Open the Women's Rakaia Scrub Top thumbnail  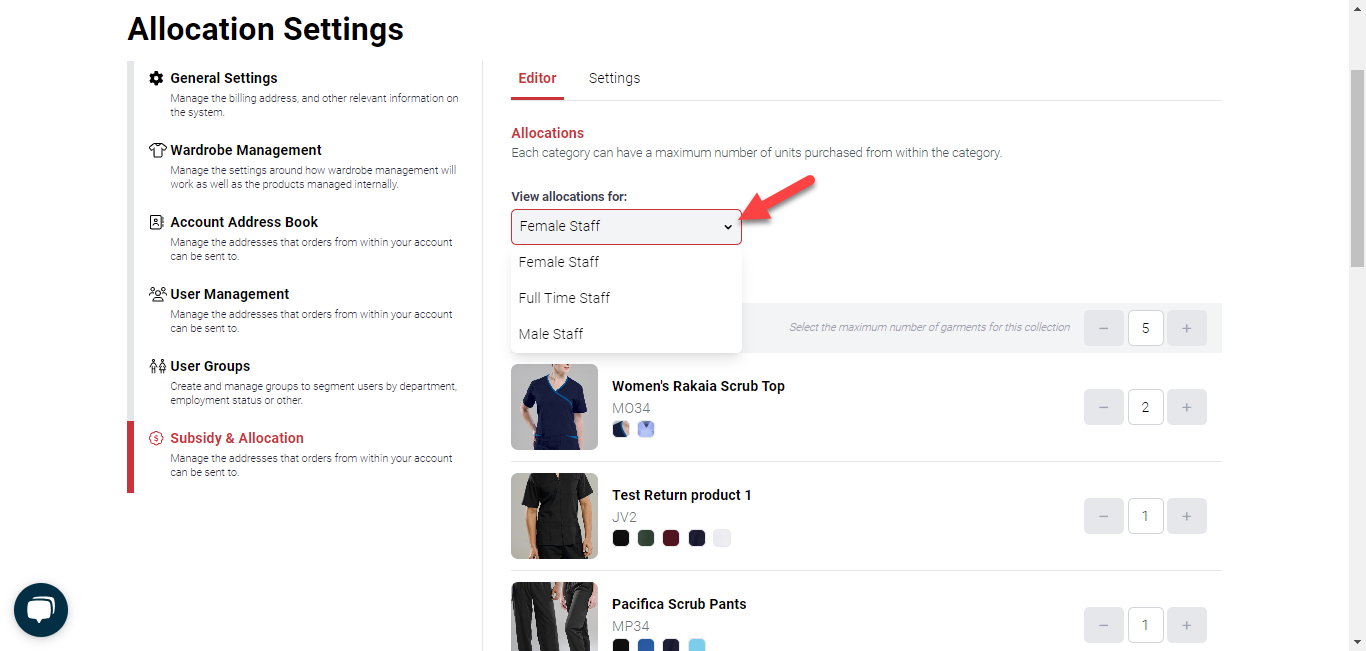554,407
